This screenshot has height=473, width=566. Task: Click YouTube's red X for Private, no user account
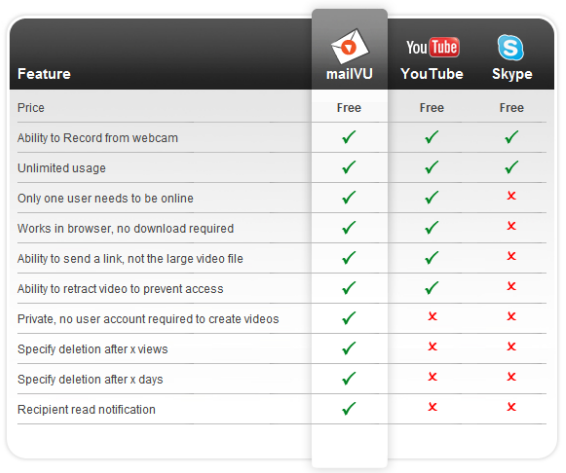pyautogui.click(x=432, y=316)
